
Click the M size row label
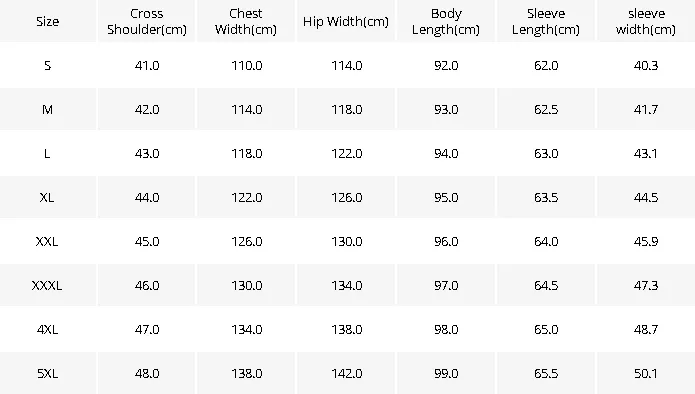(47, 109)
